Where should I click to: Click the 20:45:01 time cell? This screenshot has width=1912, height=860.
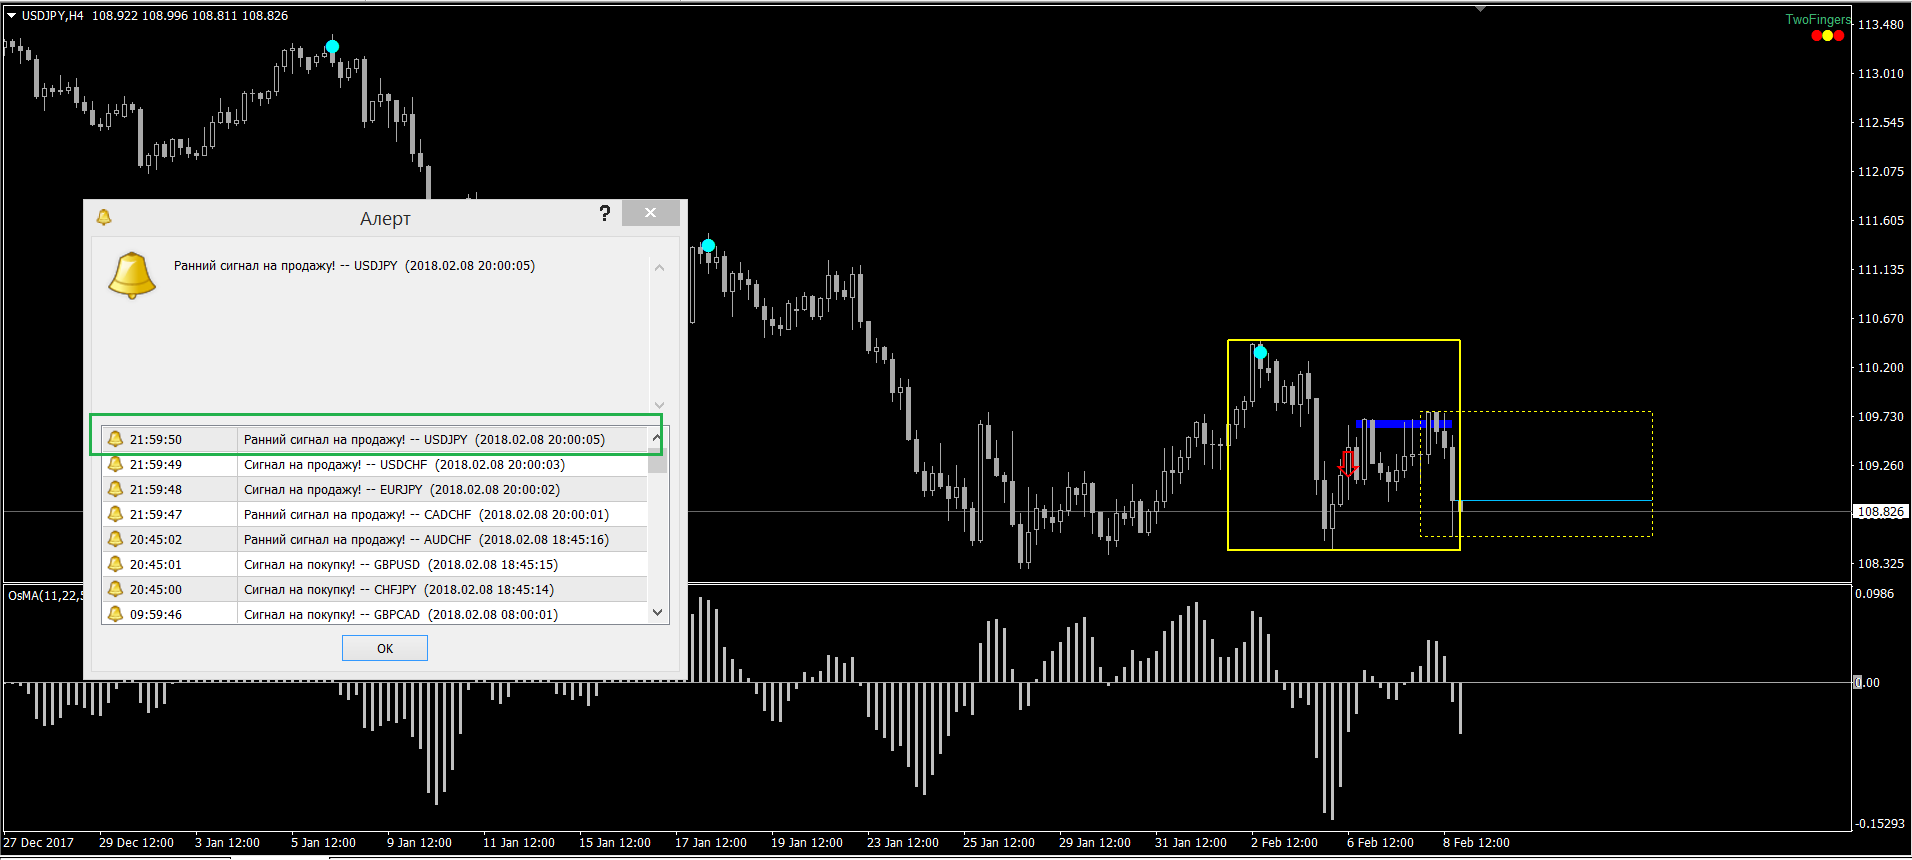(156, 564)
